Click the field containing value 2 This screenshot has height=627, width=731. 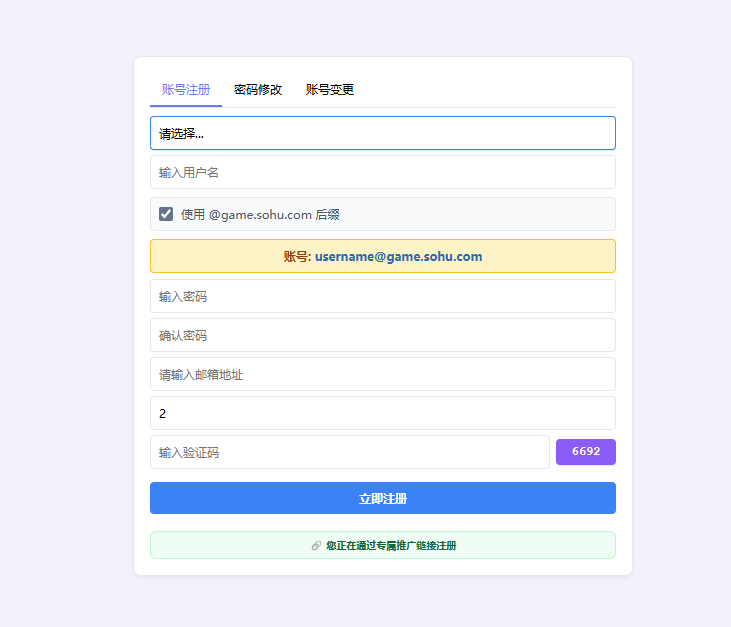(382, 413)
